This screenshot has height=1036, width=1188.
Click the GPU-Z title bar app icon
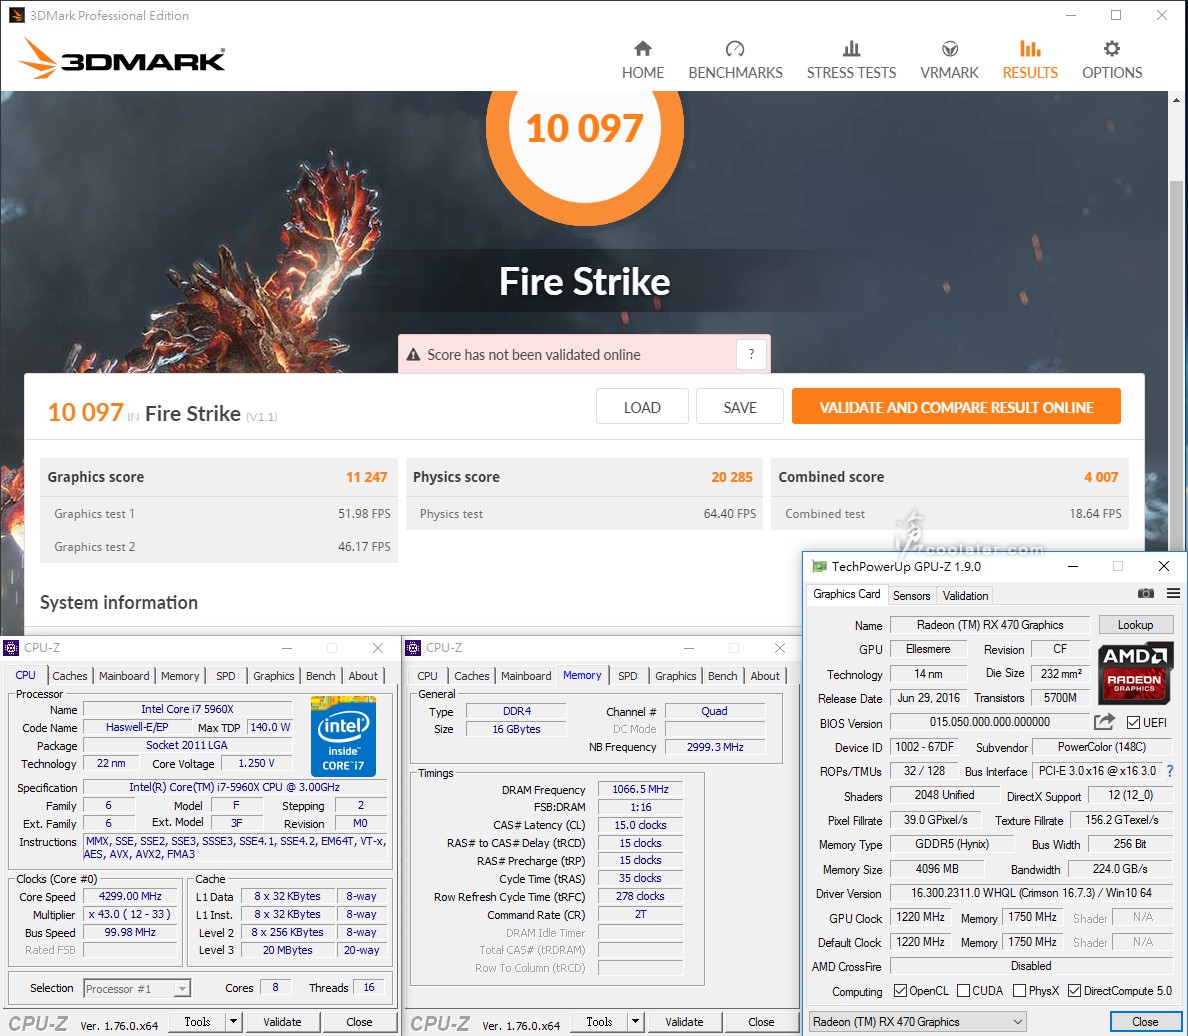(x=819, y=566)
